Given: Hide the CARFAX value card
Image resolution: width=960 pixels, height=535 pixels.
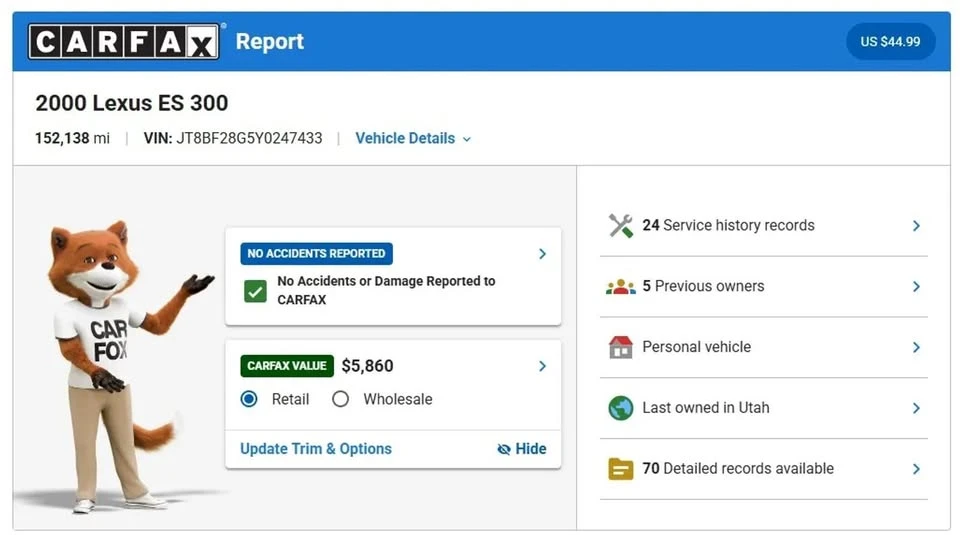Looking at the screenshot, I should click(522, 449).
